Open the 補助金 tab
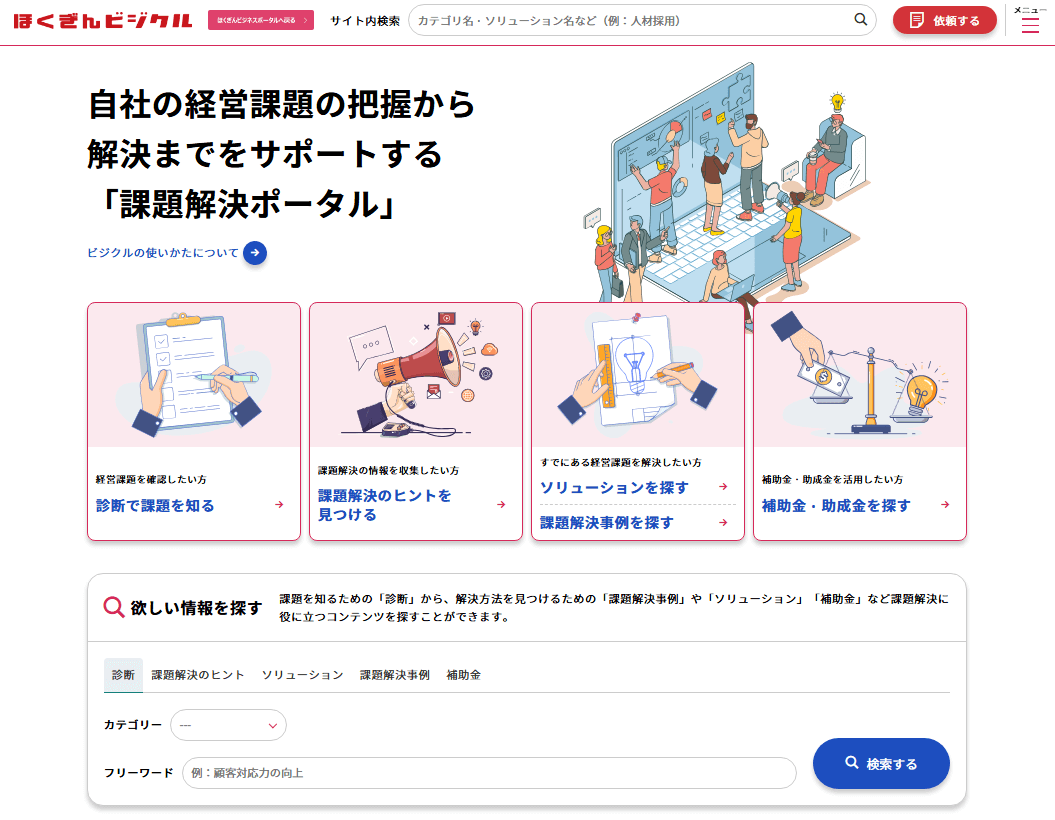The height and width of the screenshot is (820, 1055). (464, 675)
